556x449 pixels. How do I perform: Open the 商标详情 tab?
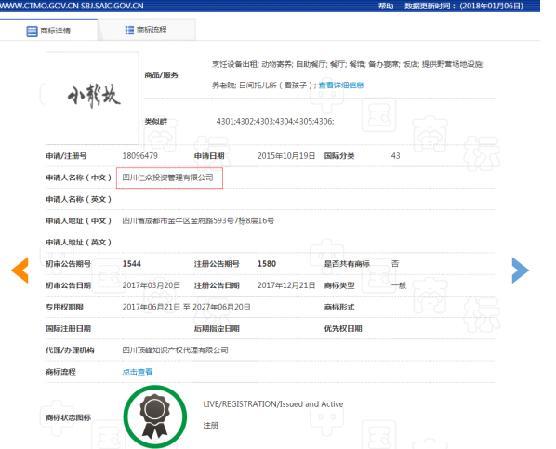click(49, 31)
